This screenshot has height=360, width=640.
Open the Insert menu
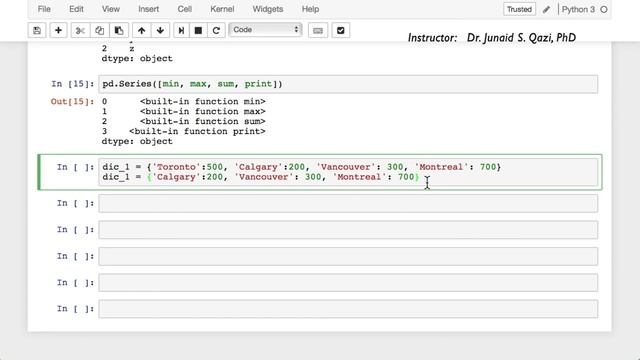coord(149,9)
